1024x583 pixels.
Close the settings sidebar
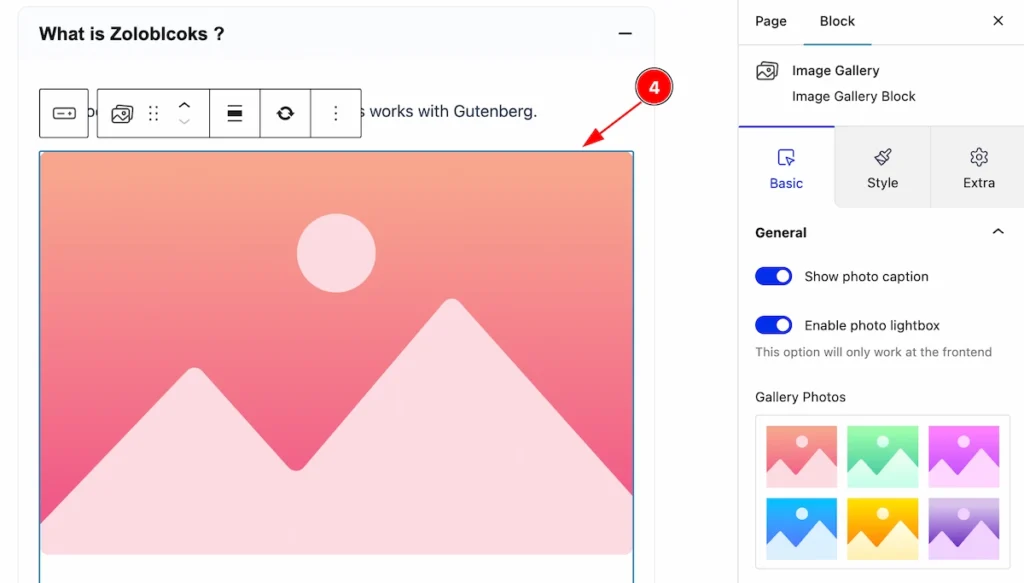(x=998, y=21)
